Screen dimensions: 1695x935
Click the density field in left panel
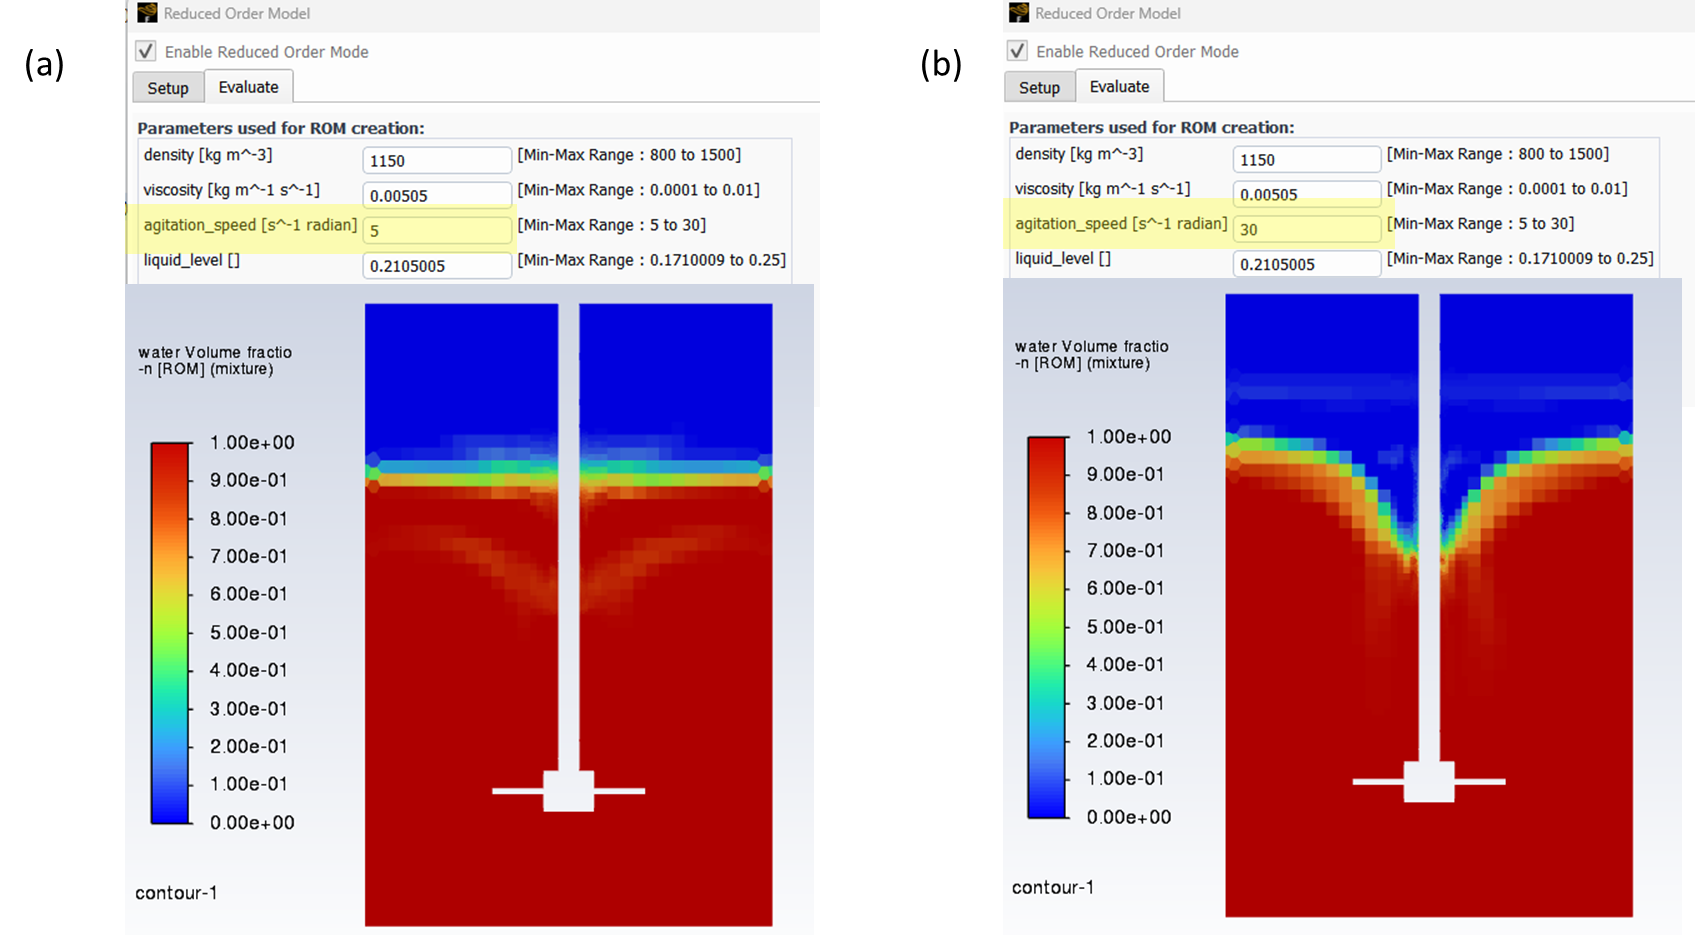pyautogui.click(x=437, y=161)
